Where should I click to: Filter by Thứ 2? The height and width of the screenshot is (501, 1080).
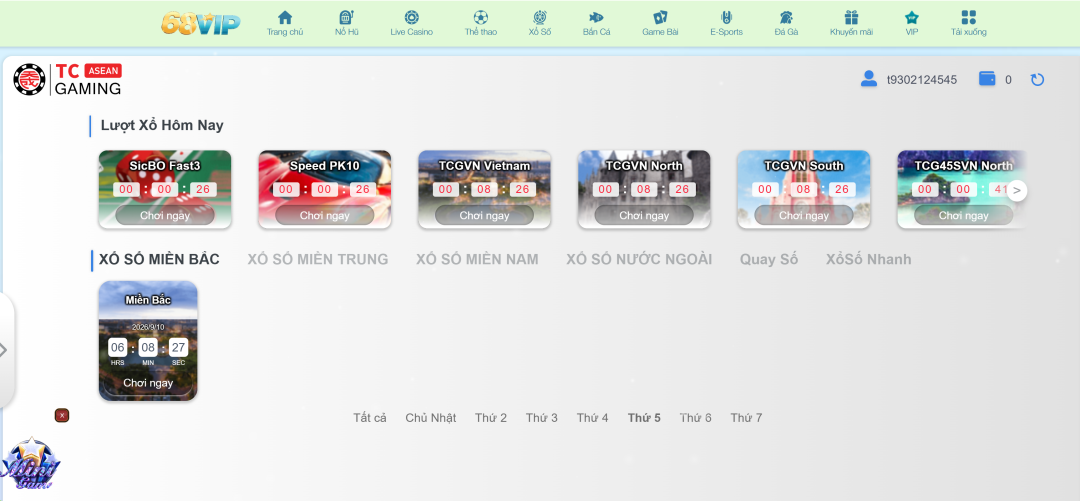coord(490,418)
